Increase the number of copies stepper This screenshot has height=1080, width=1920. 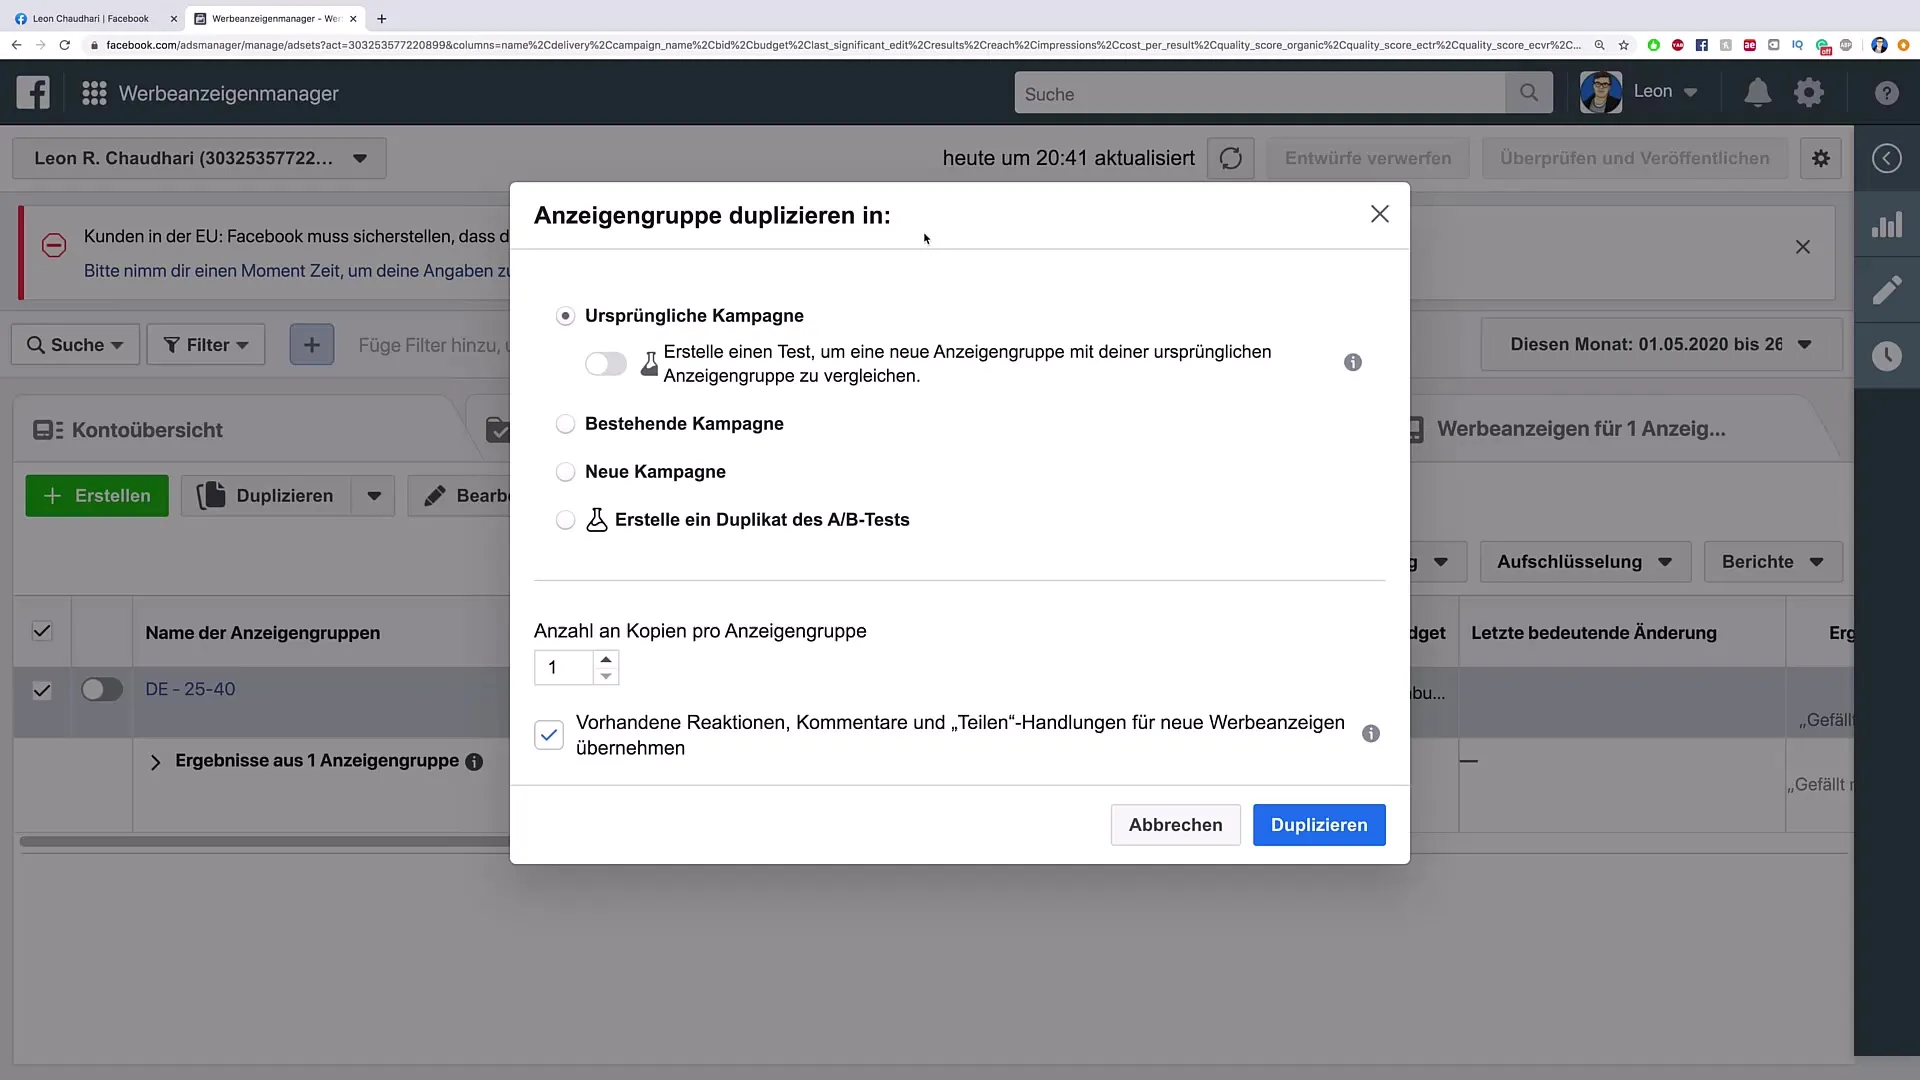point(606,659)
